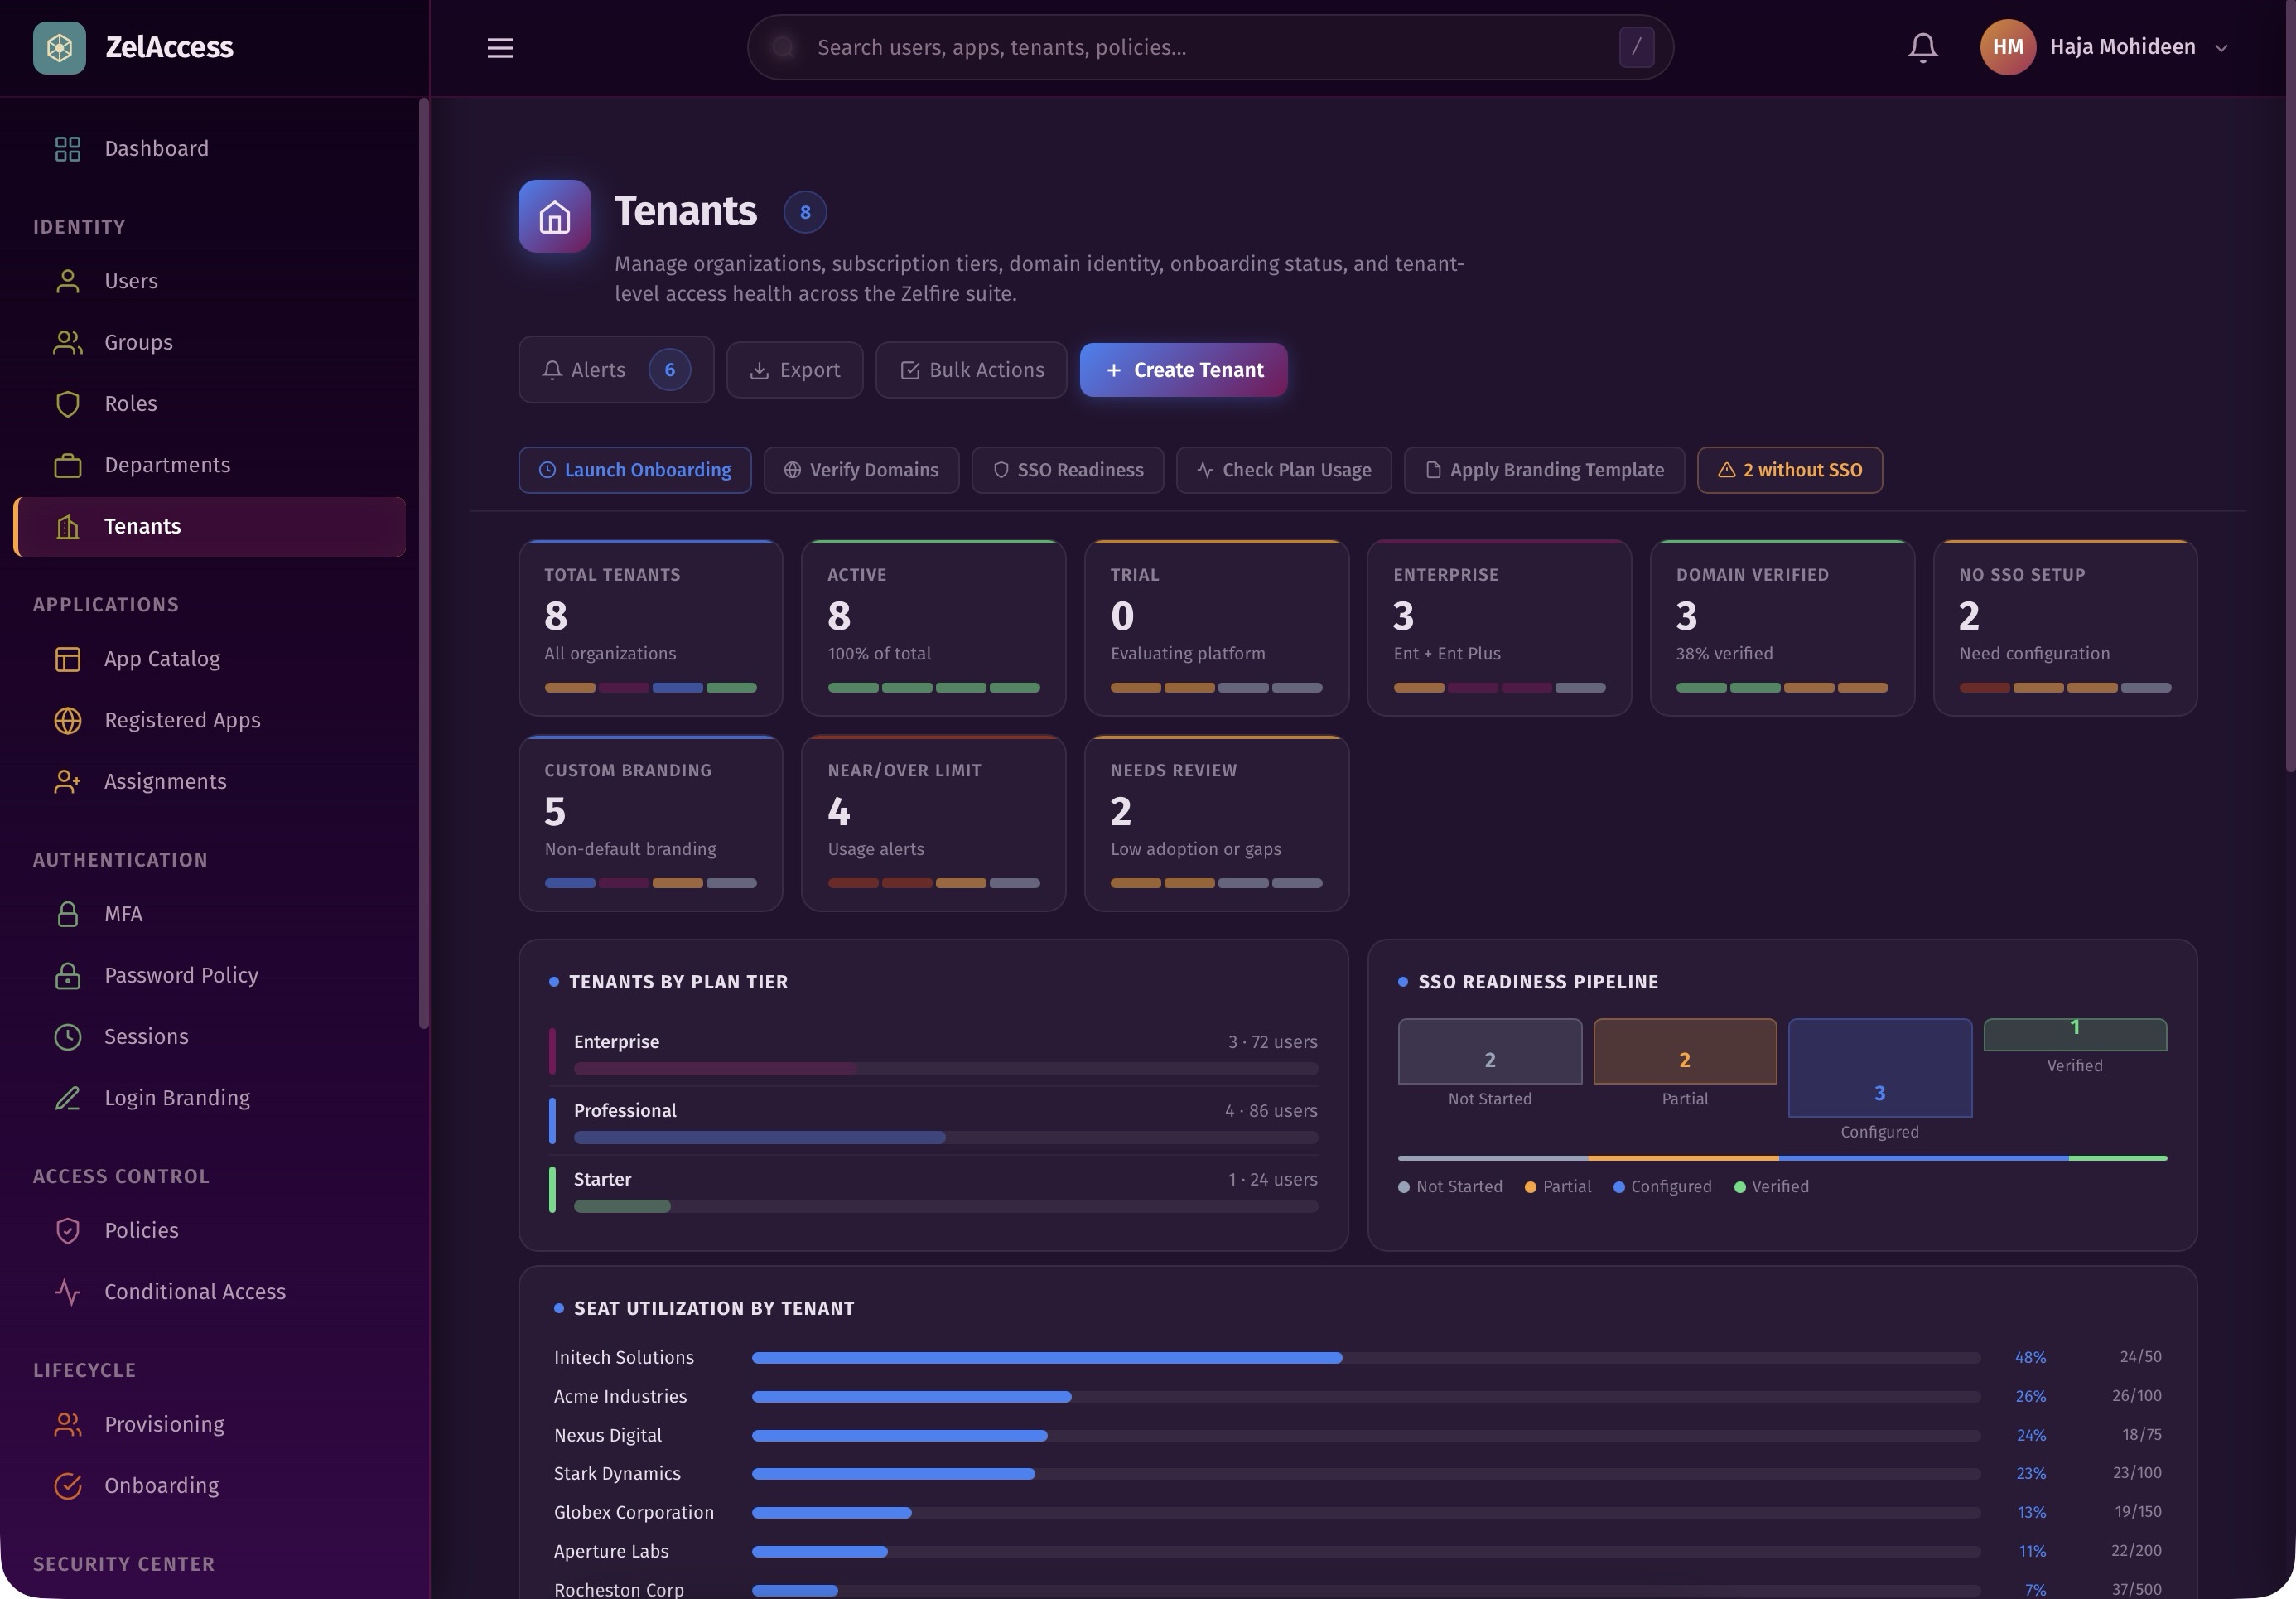Open Sessions under Authentication
The image size is (2296, 1599).
pos(147,1036)
